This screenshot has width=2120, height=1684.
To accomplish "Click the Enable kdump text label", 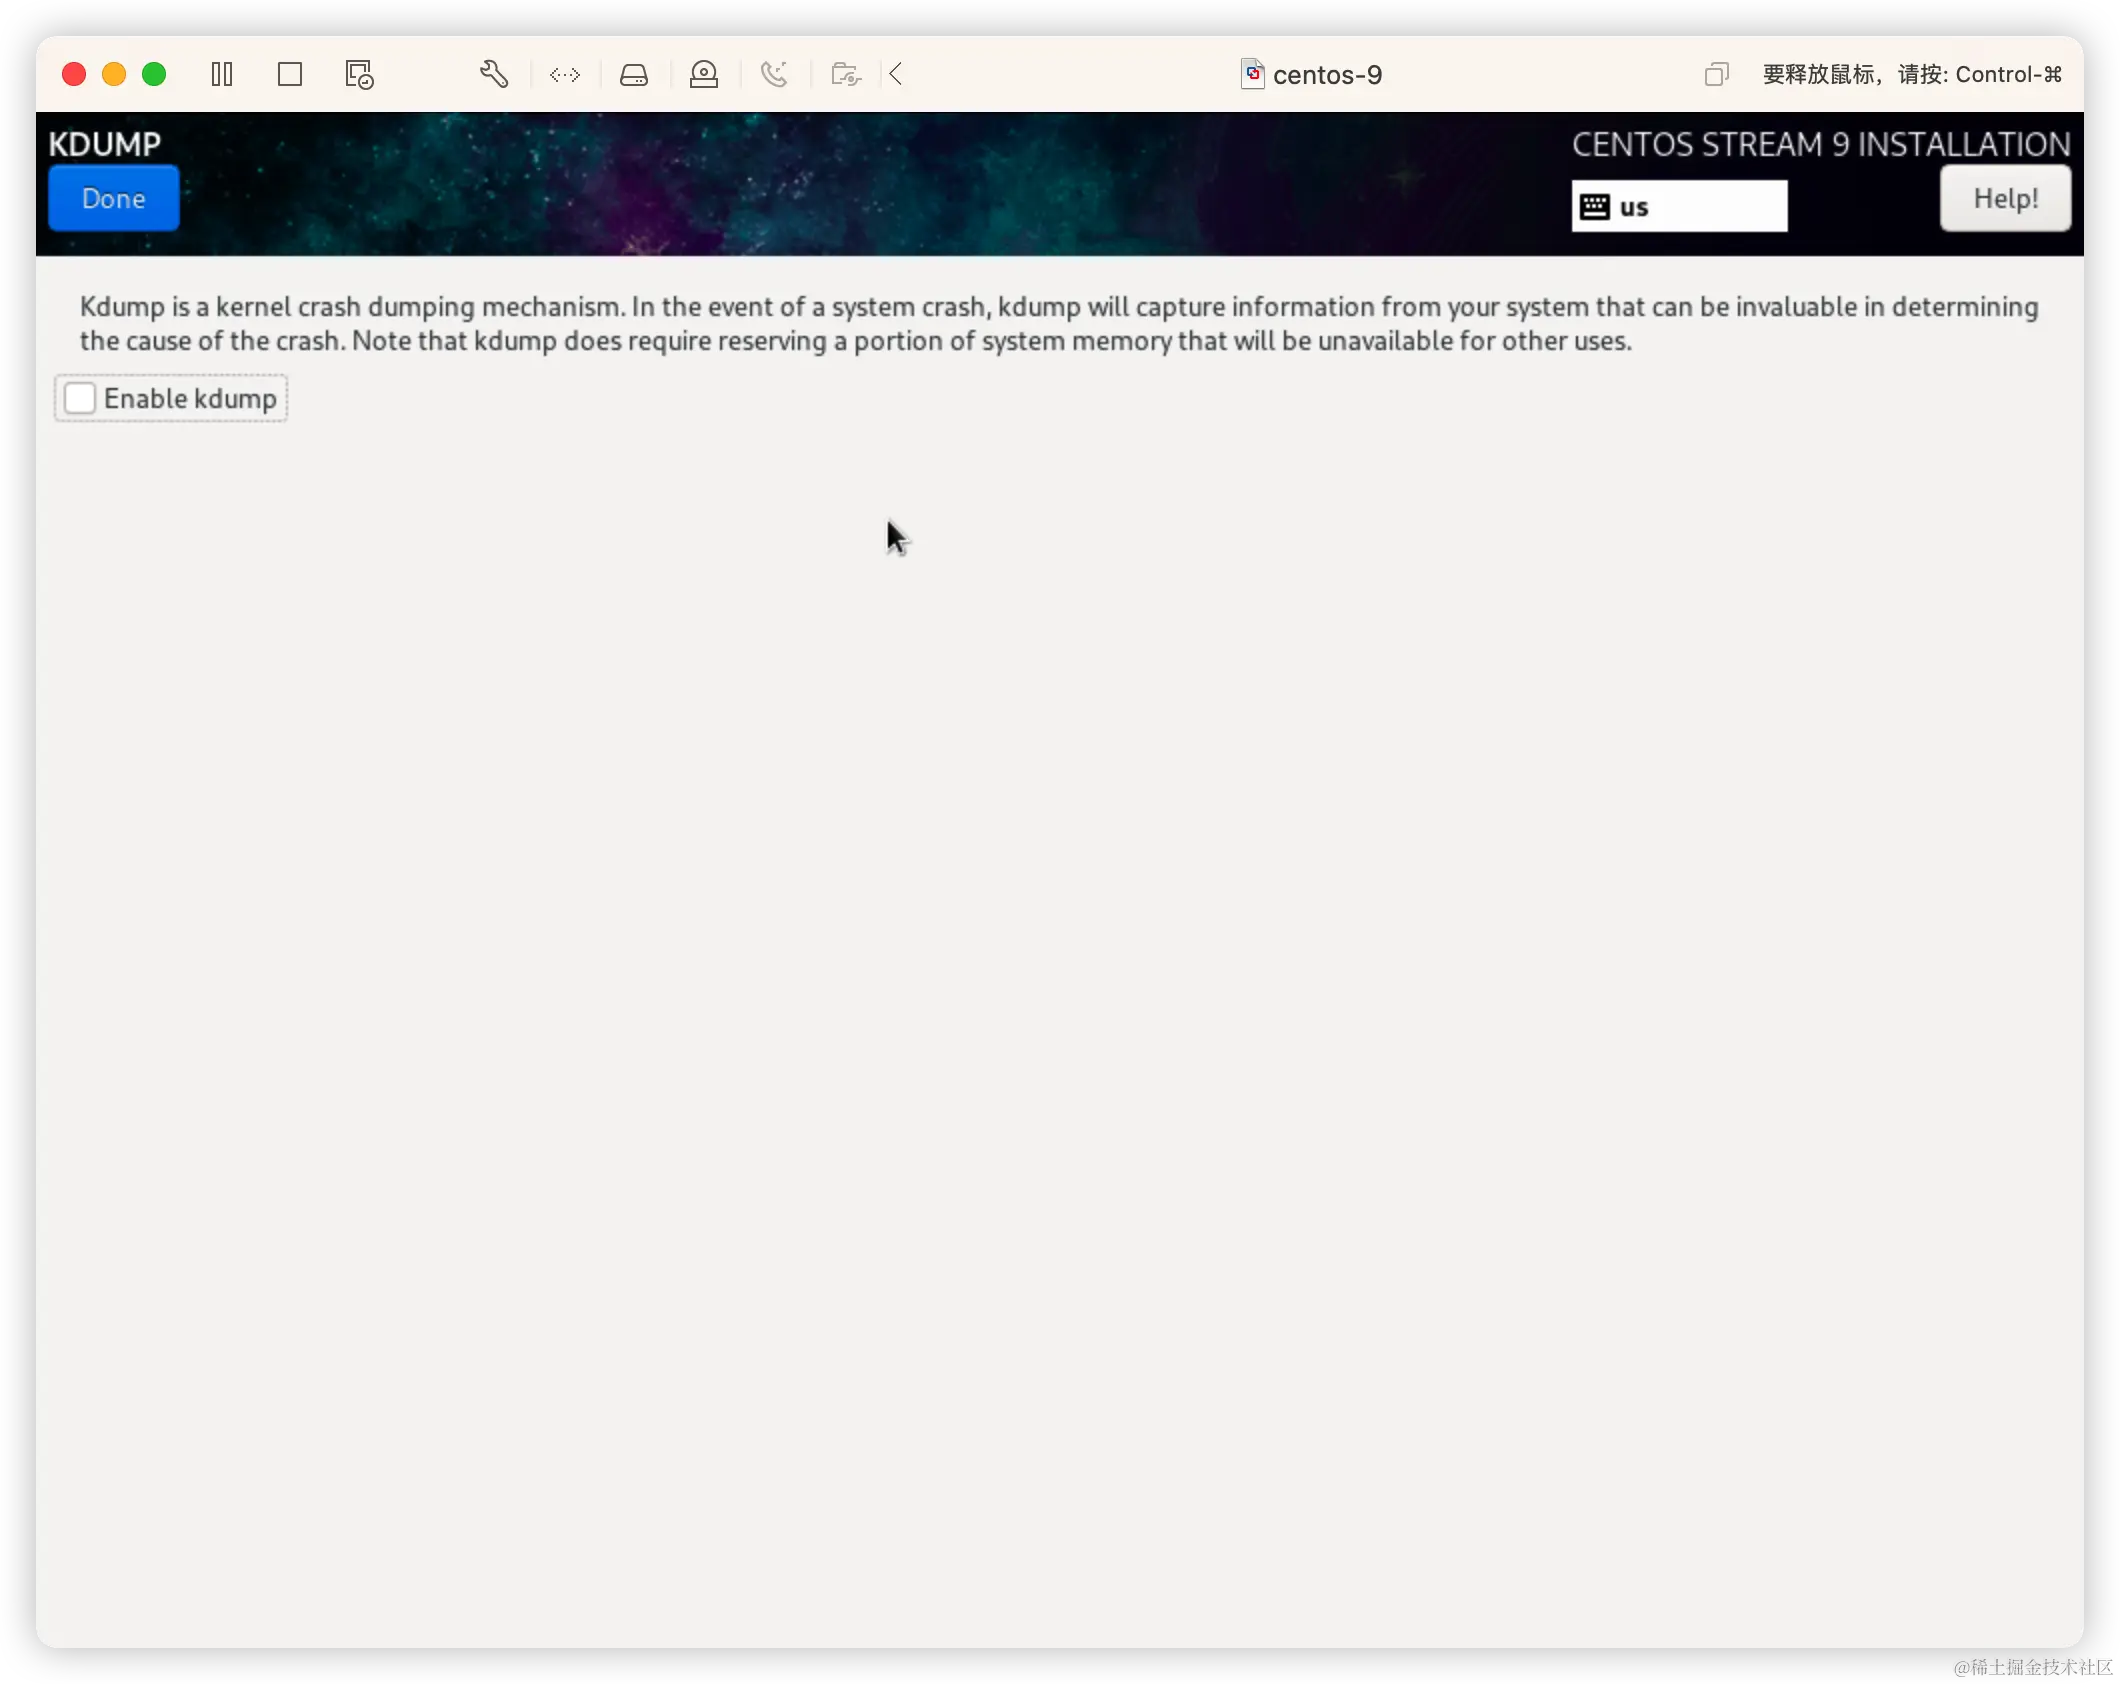I will click(190, 398).
